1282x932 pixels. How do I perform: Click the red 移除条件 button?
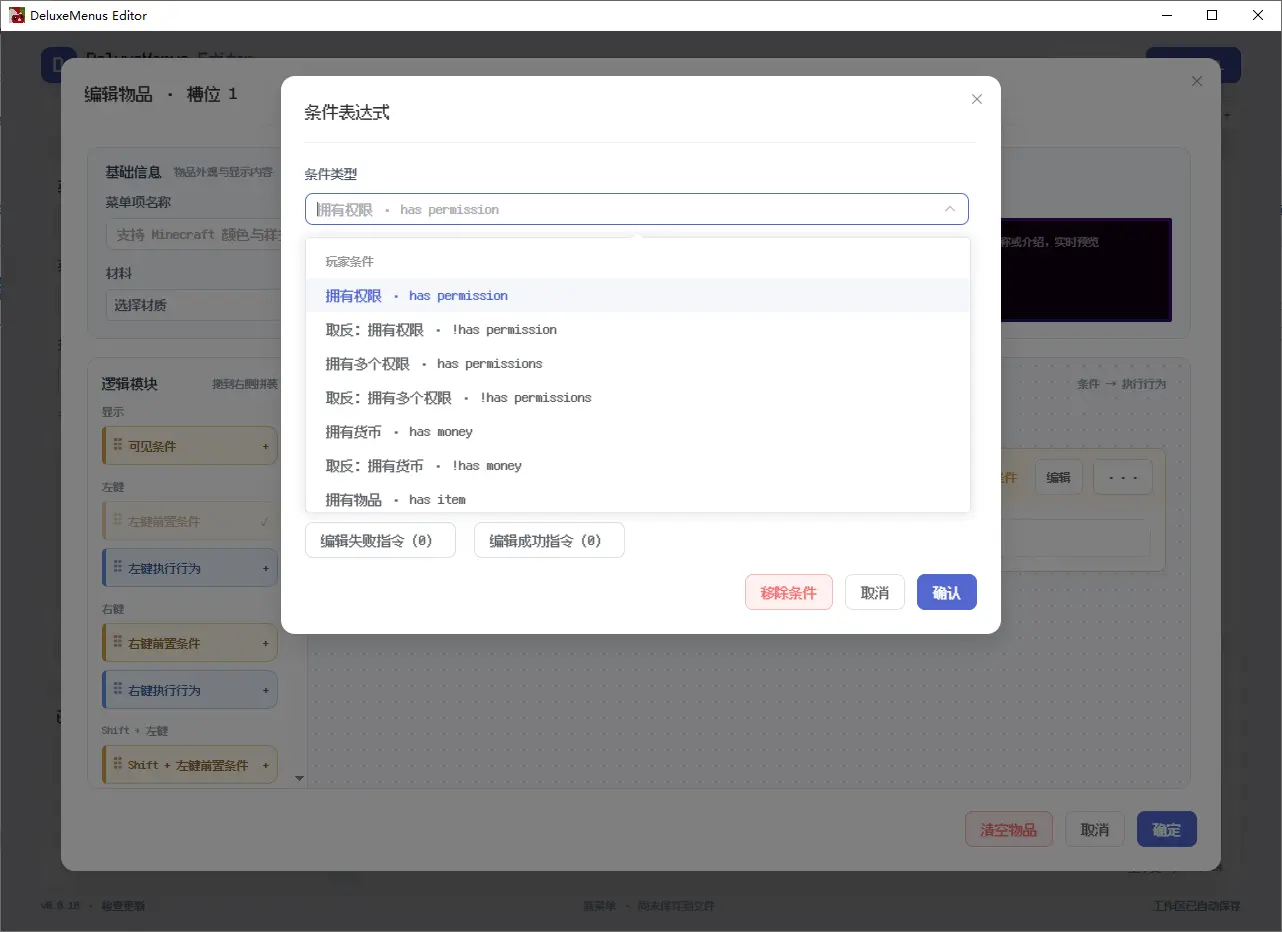coord(789,592)
